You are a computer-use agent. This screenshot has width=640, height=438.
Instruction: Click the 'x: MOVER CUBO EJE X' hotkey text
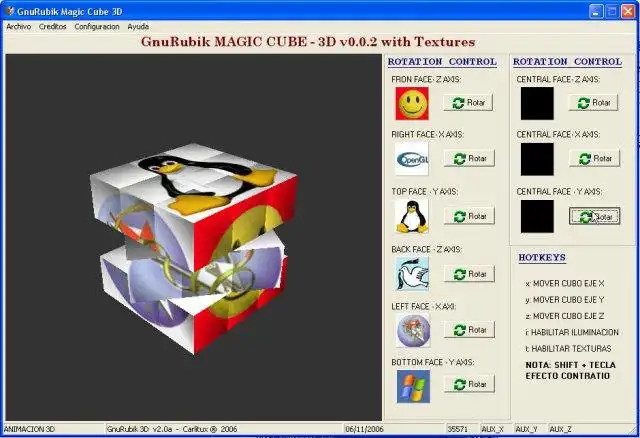[565, 283]
